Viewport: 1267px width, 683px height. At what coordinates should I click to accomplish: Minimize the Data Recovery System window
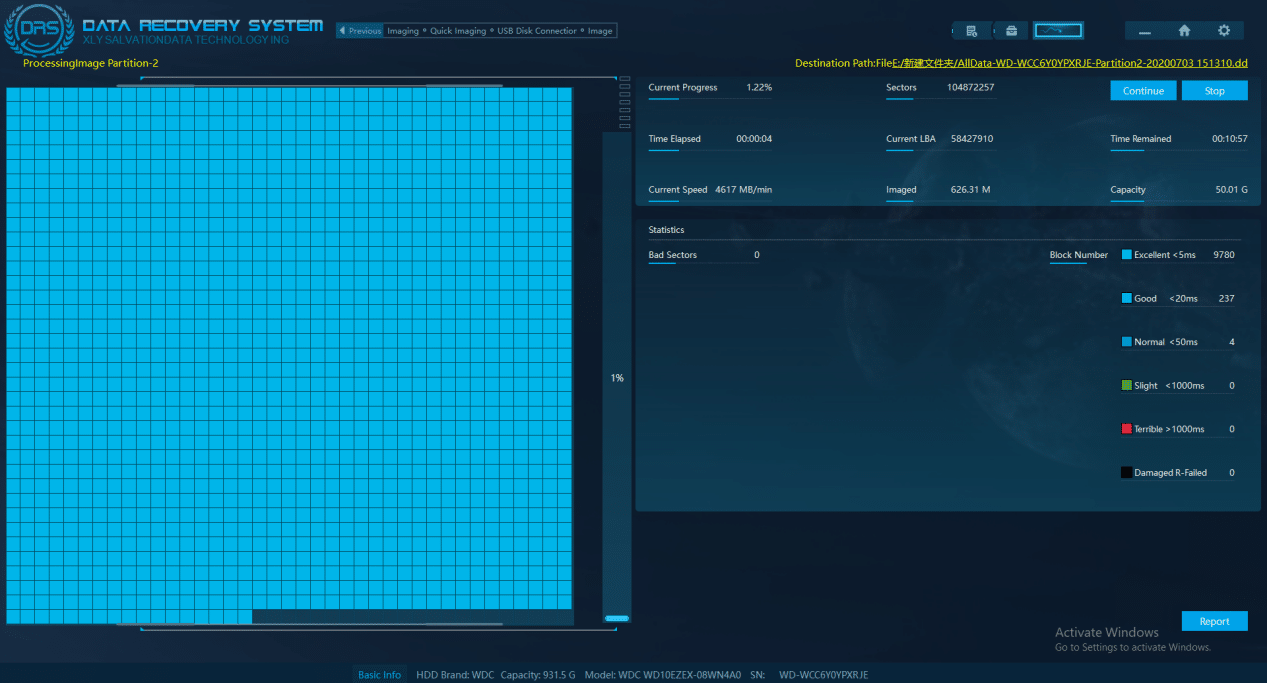click(1144, 31)
